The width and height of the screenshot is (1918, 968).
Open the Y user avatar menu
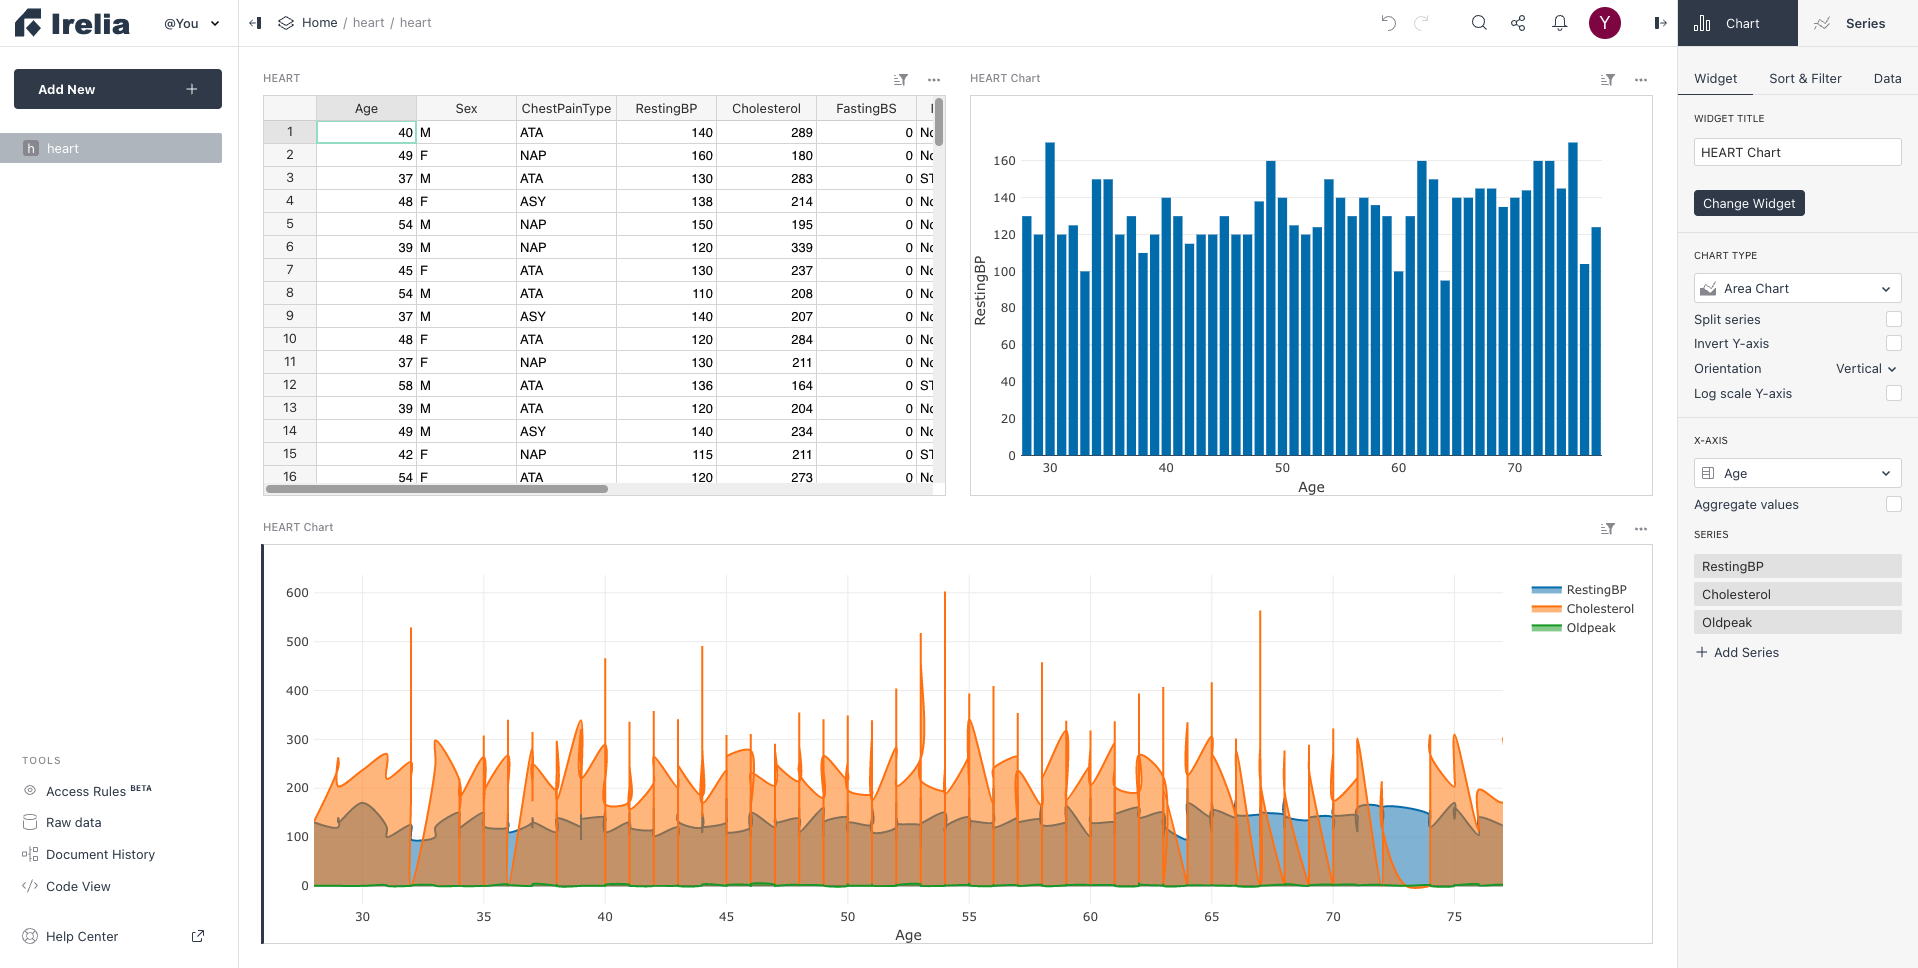[1605, 23]
